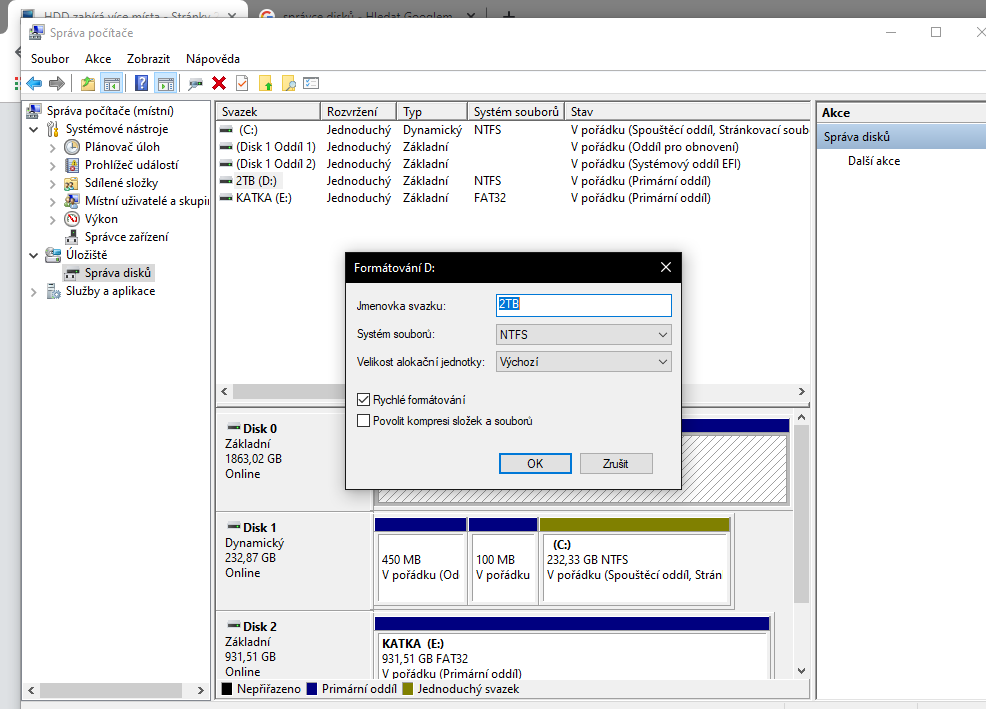Click the blue Back arrow toolbar icon
This screenshot has width=986, height=709.
(x=34, y=83)
